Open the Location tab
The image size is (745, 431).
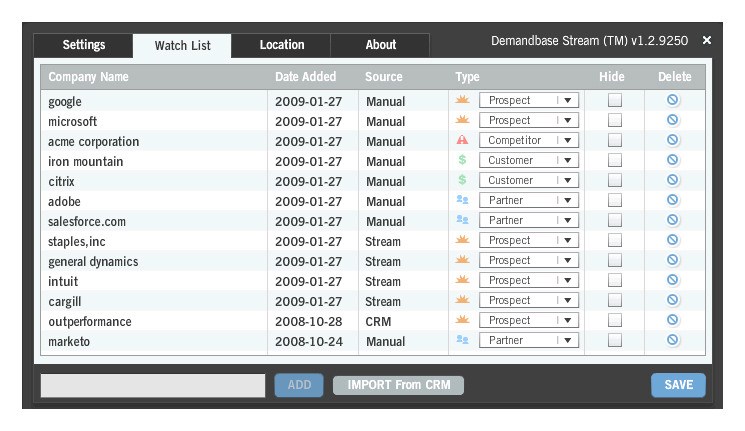[x=282, y=45]
